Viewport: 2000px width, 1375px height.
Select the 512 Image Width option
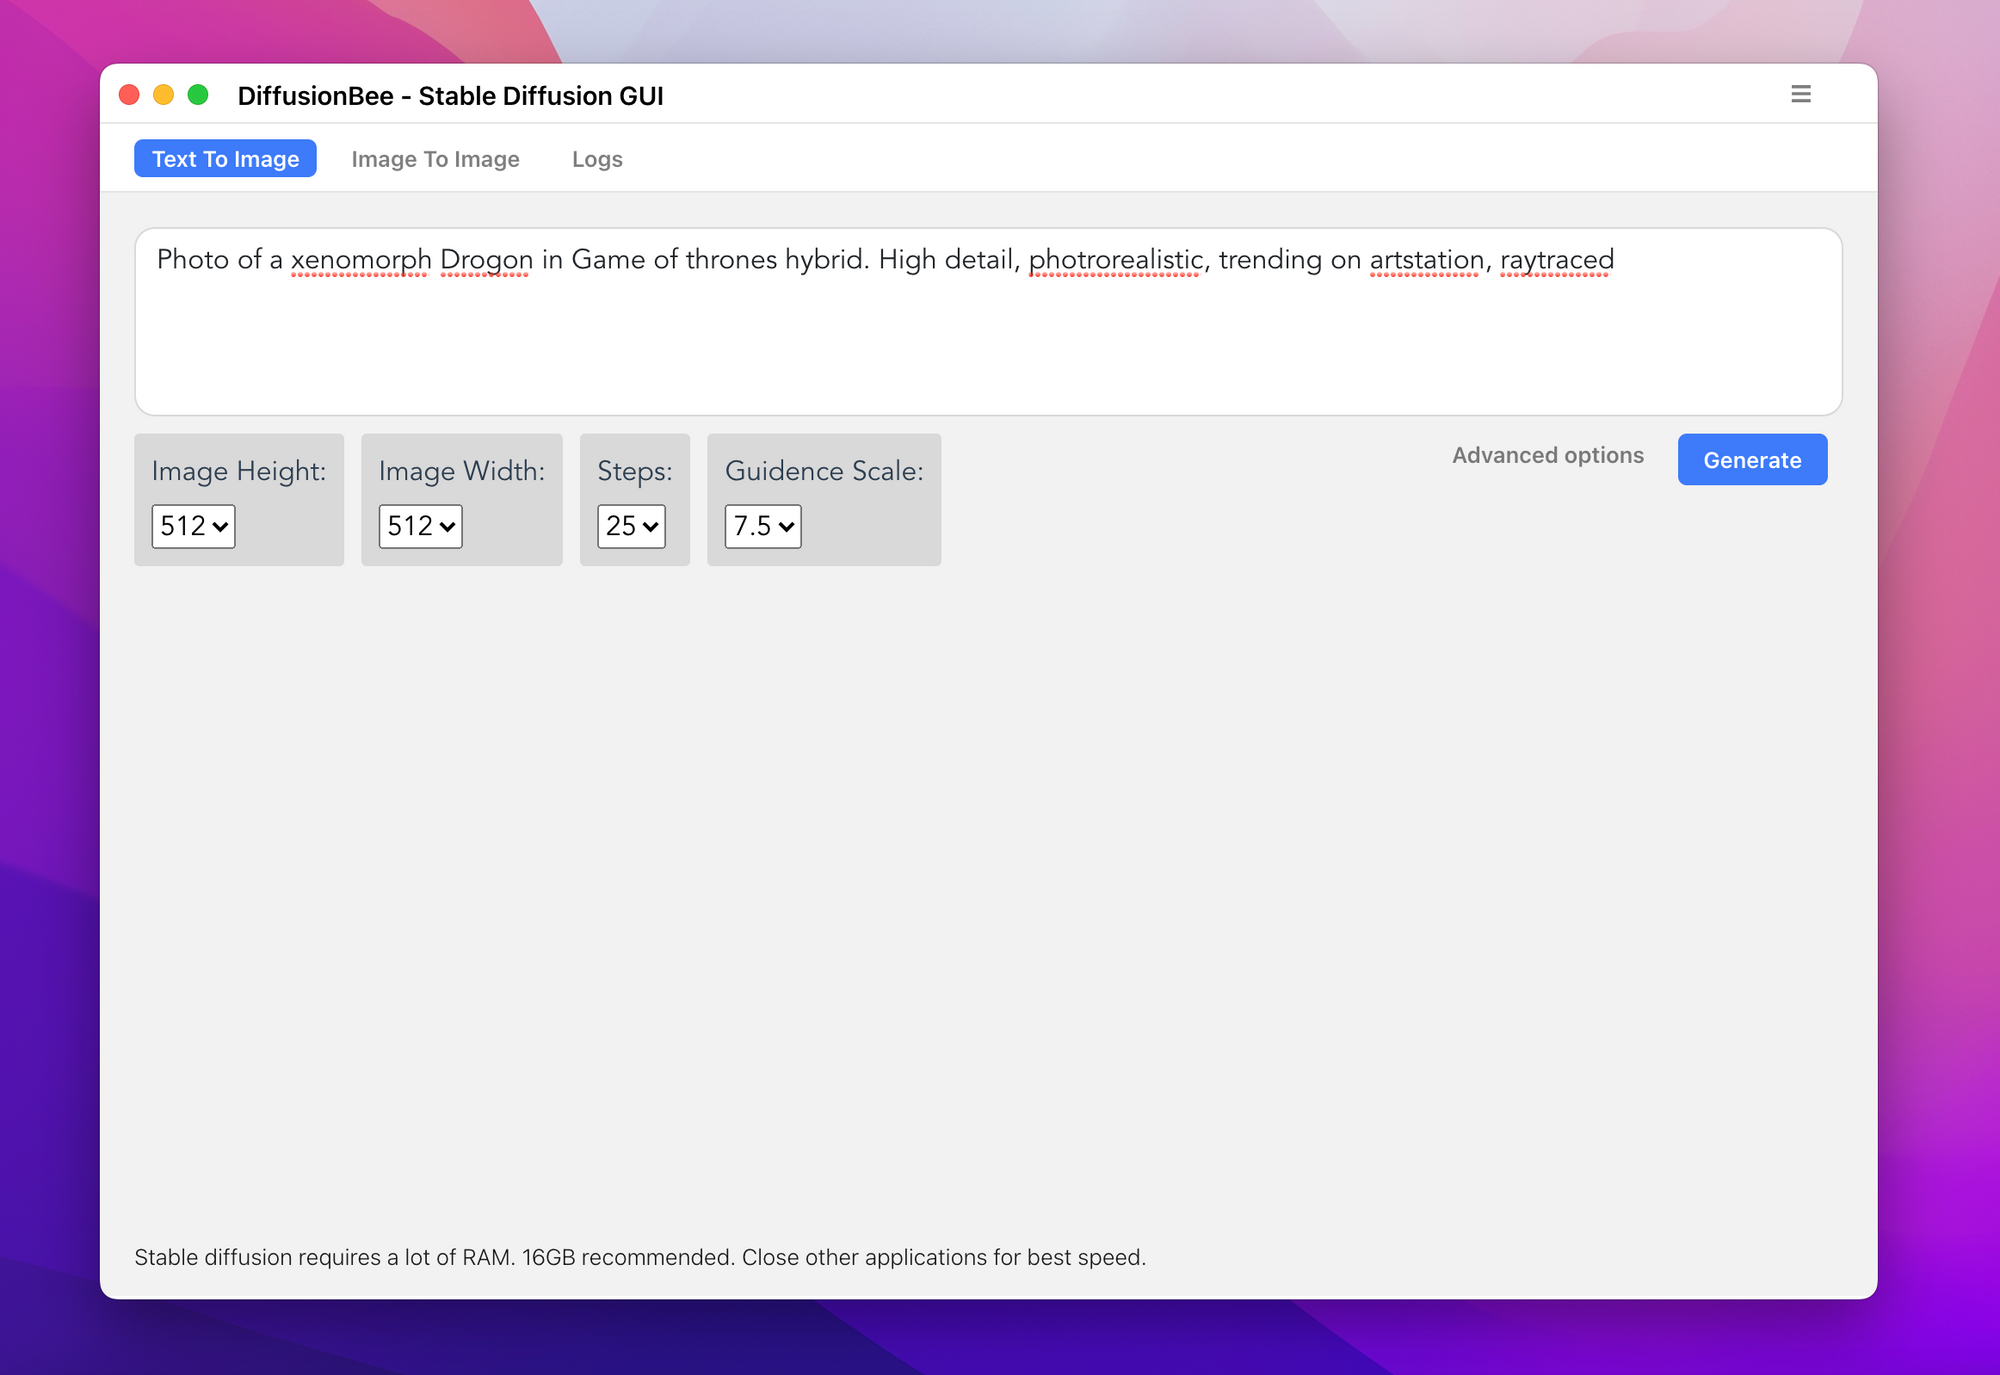point(418,526)
